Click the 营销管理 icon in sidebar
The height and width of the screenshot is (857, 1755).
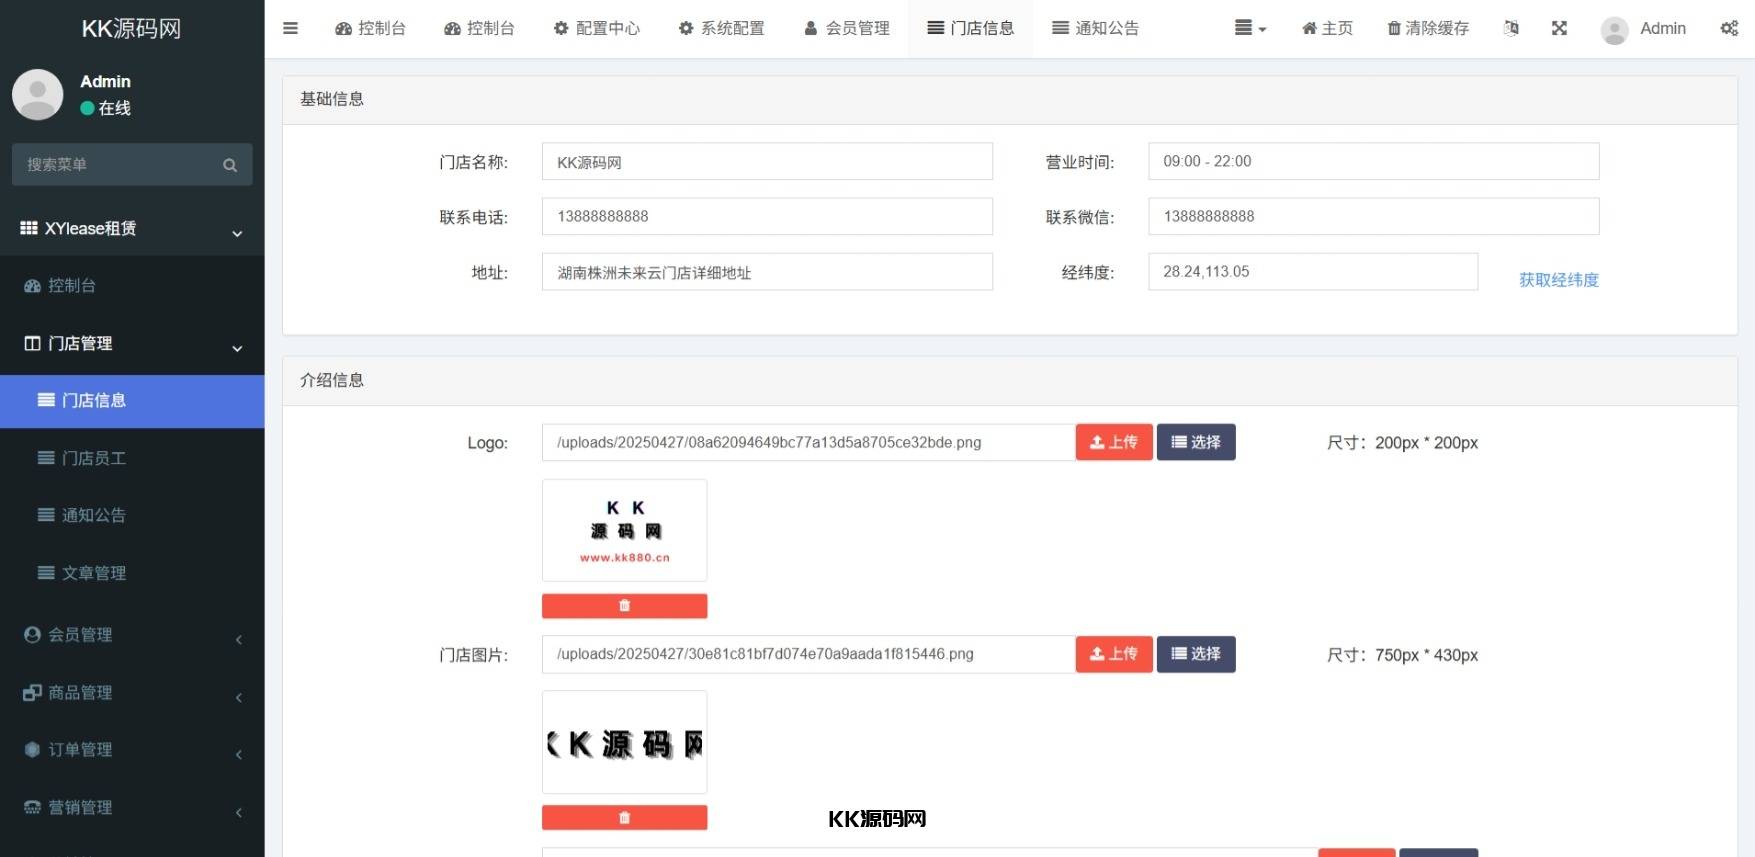point(32,808)
